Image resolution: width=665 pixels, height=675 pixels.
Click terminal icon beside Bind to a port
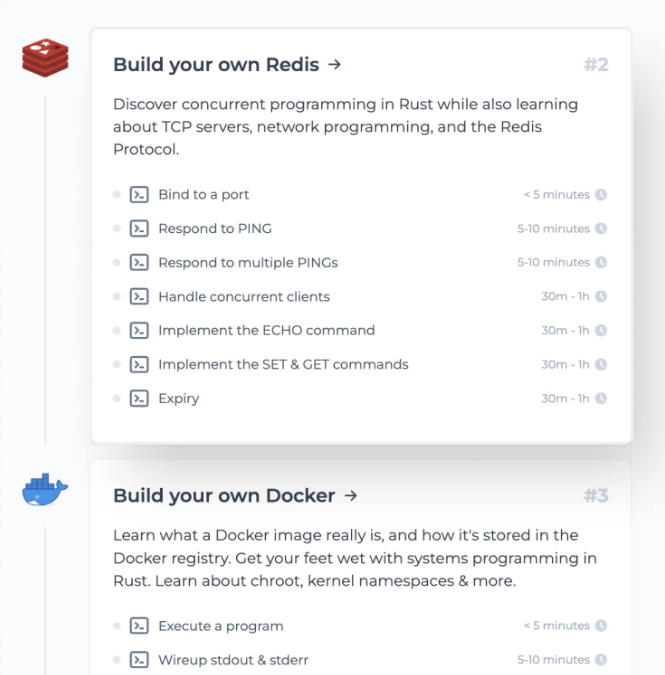coord(140,195)
